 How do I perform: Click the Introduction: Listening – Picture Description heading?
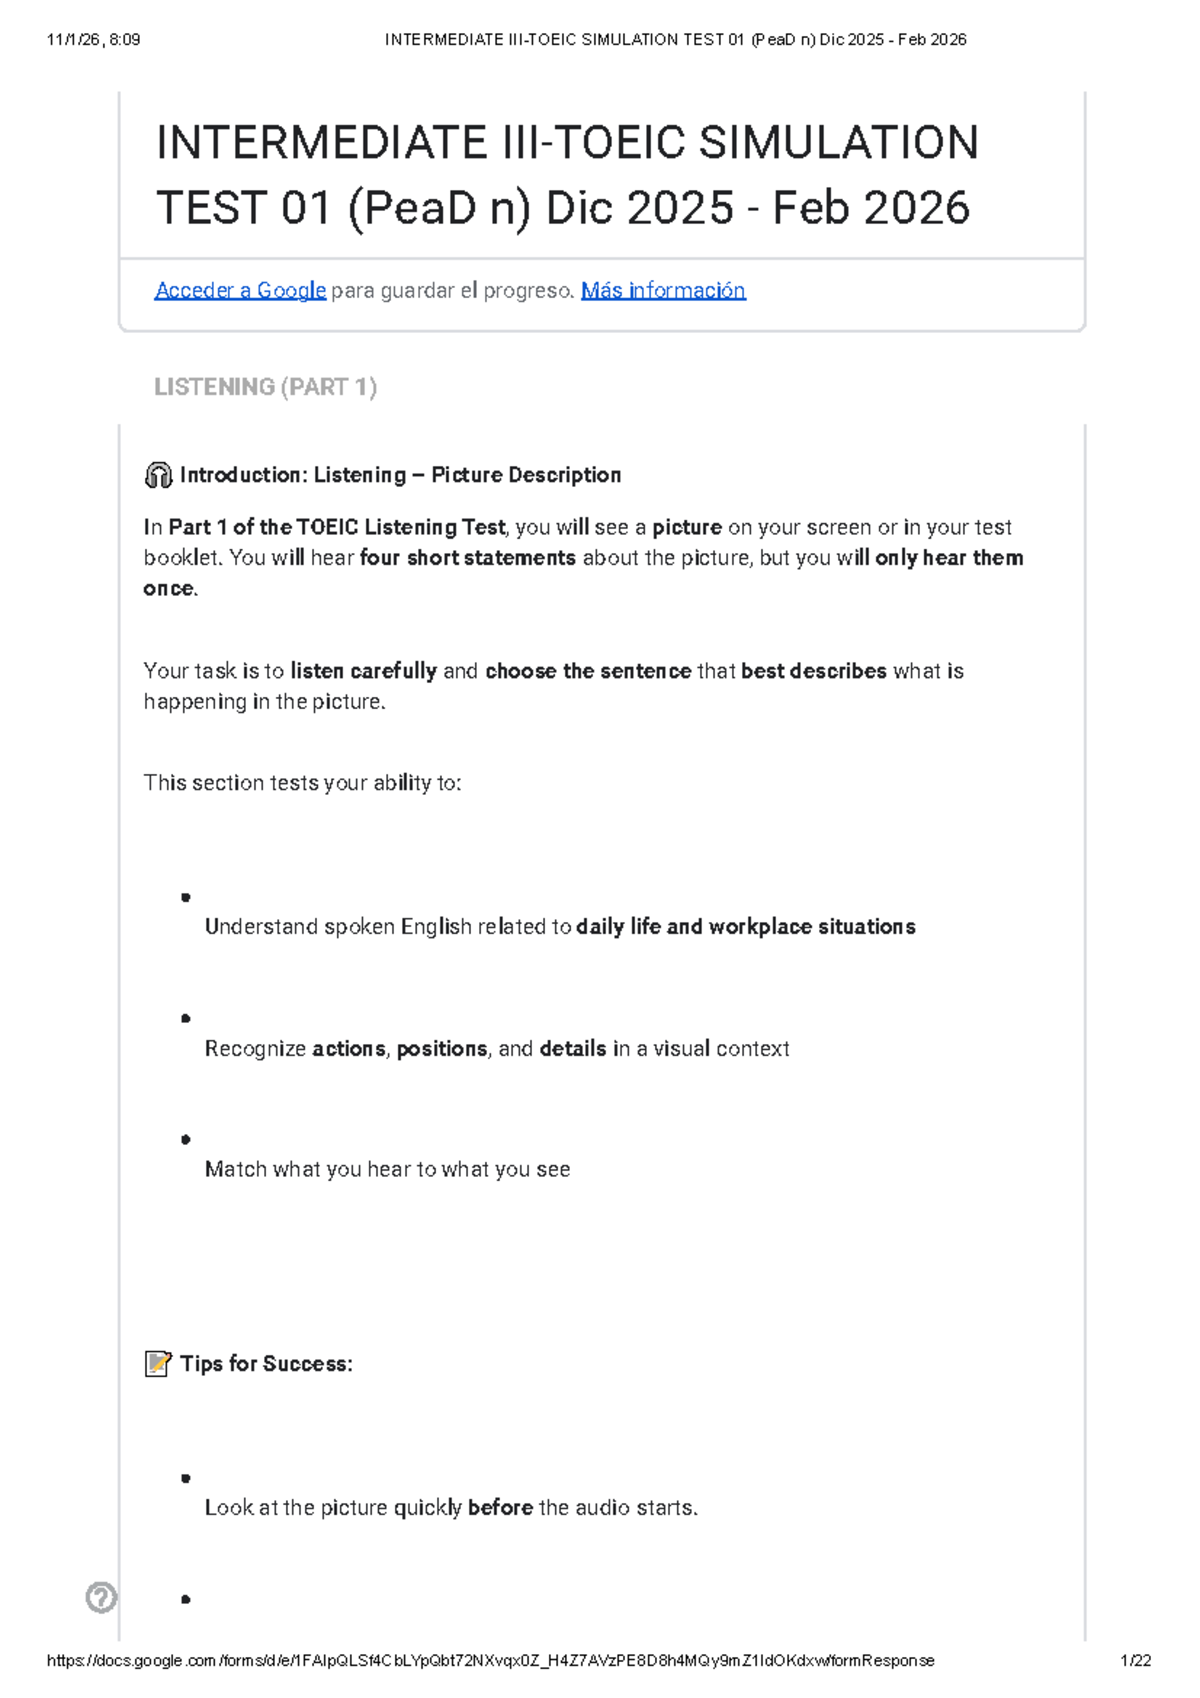click(x=400, y=475)
